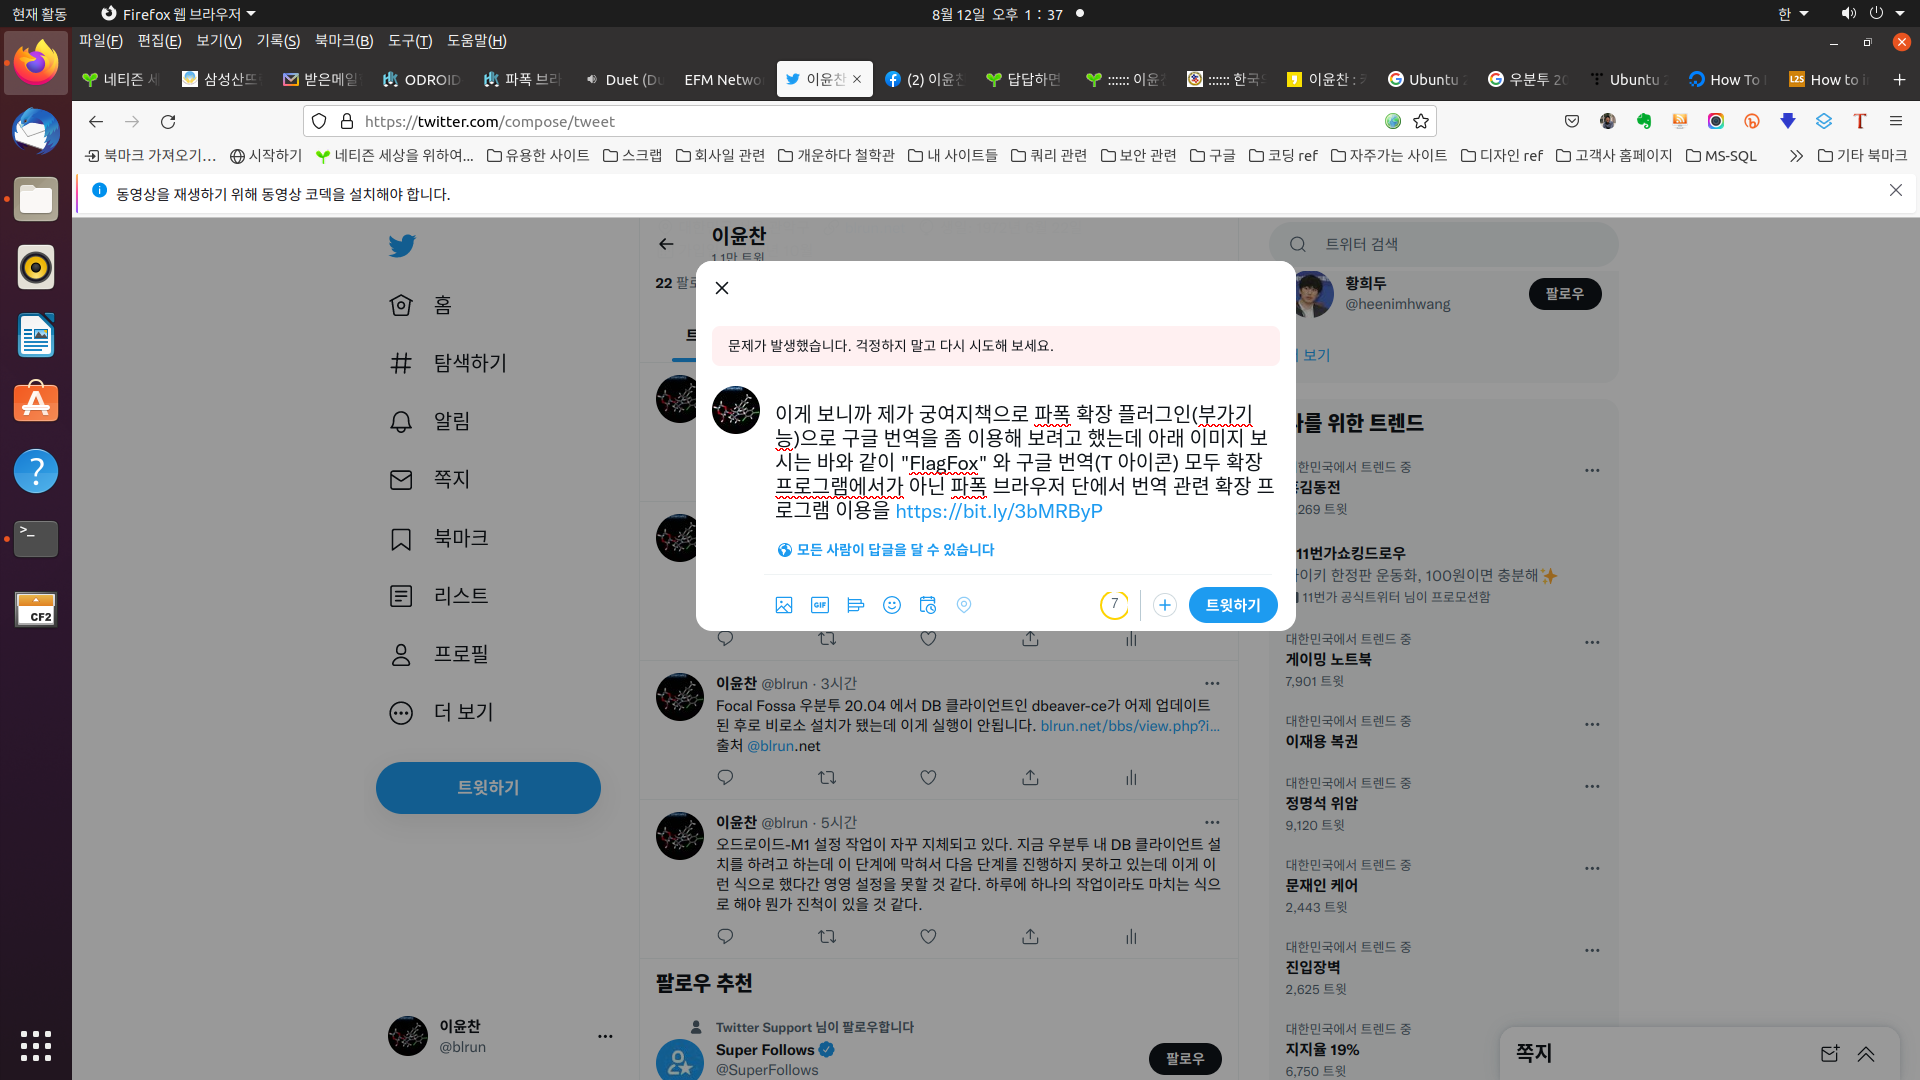The height and width of the screenshot is (1080, 1920).
Task: Open account menu for @blrun
Action: coord(500,1036)
